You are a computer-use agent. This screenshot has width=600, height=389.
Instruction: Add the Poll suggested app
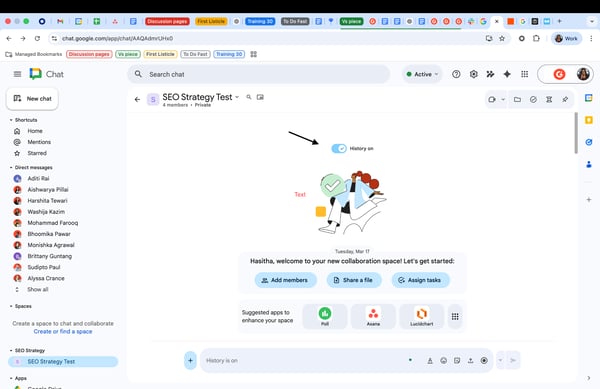[x=325, y=316]
